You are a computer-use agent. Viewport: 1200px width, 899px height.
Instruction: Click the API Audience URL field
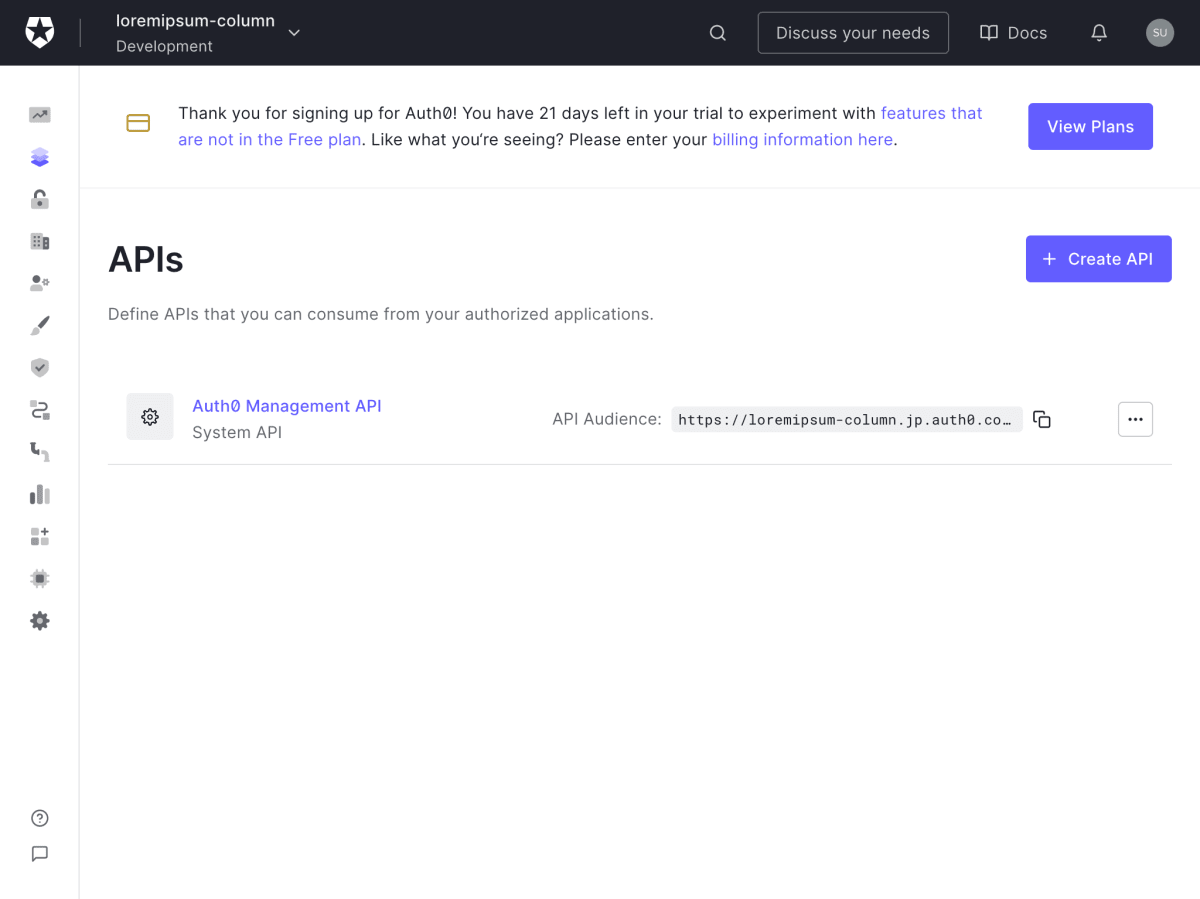pyautogui.click(x=847, y=420)
